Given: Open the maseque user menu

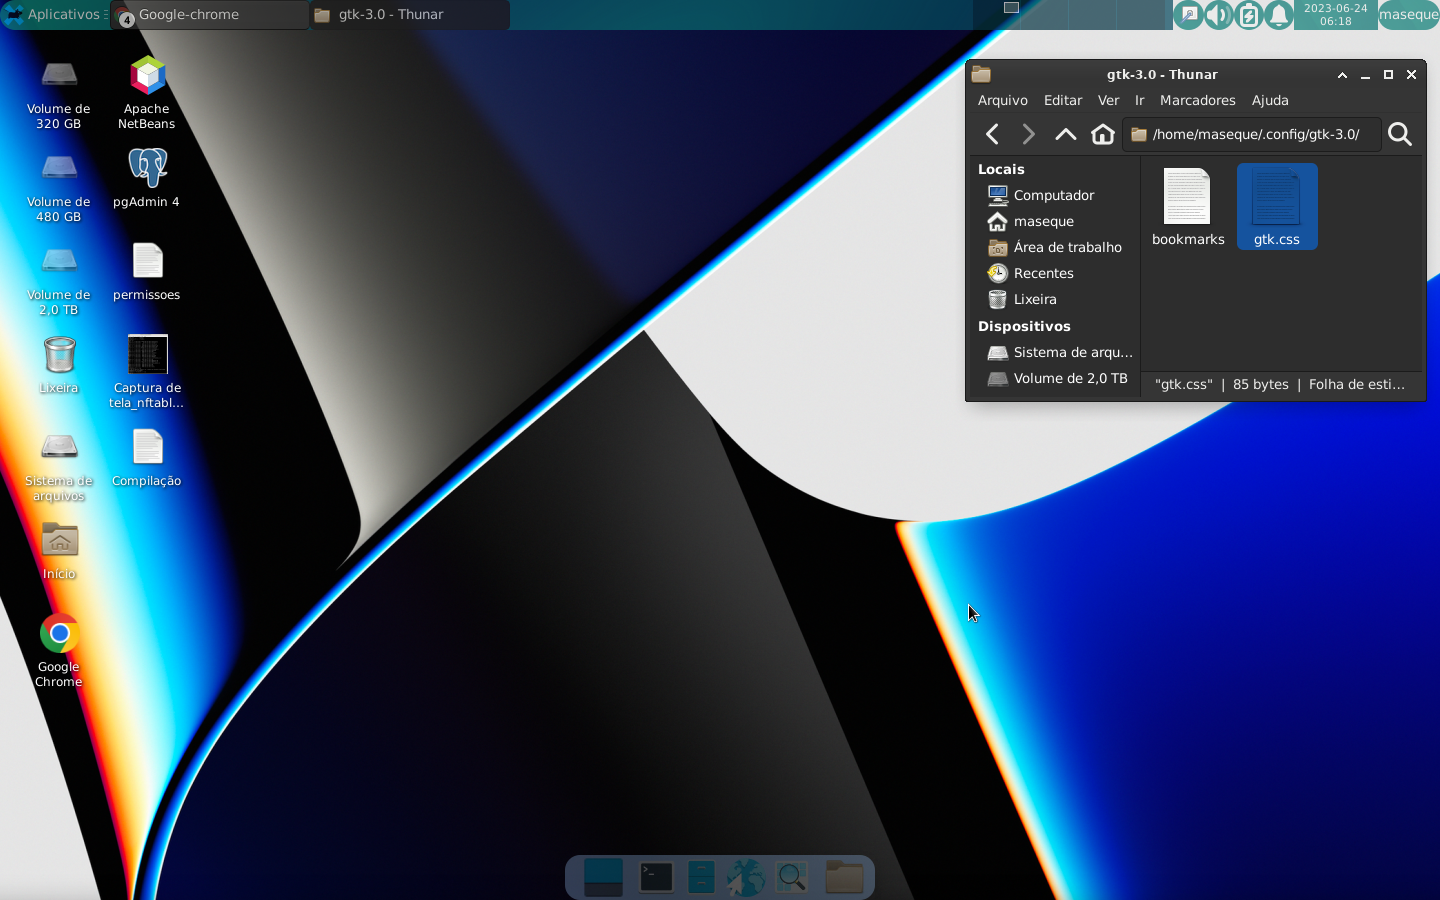Looking at the screenshot, I should [x=1408, y=15].
